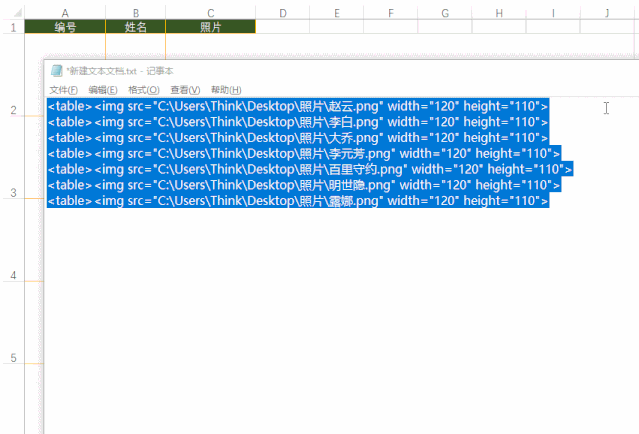This screenshot has height=434, width=639.
Task: Click empty cell G1 in Excel
Action: coord(445,27)
